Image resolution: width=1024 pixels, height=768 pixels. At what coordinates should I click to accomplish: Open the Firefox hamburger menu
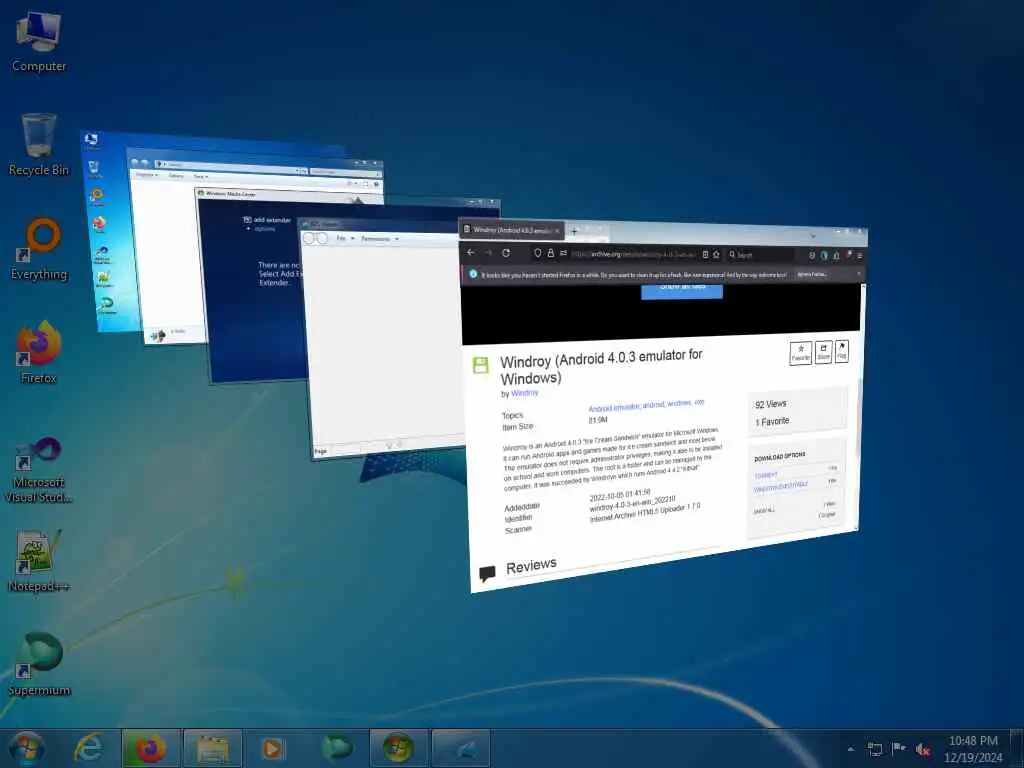pos(859,255)
